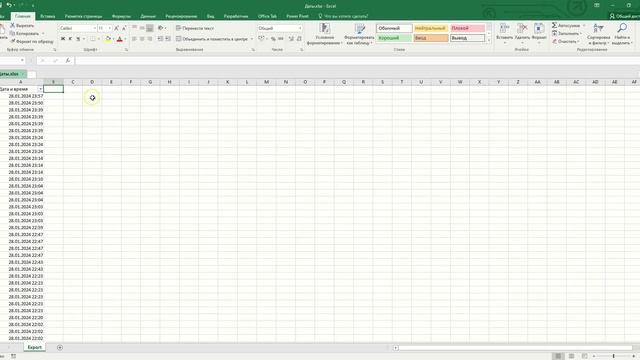Toggle Align Left horizontal alignment
The width and height of the screenshot is (640, 360).
tap(134, 39)
